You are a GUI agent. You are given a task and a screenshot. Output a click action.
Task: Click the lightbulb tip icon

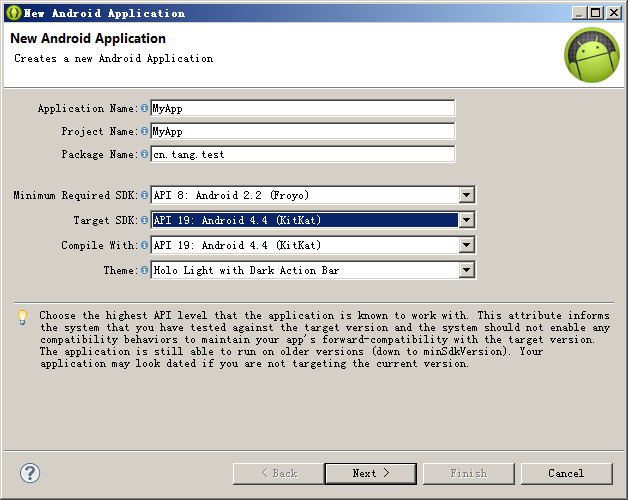tap(23, 317)
